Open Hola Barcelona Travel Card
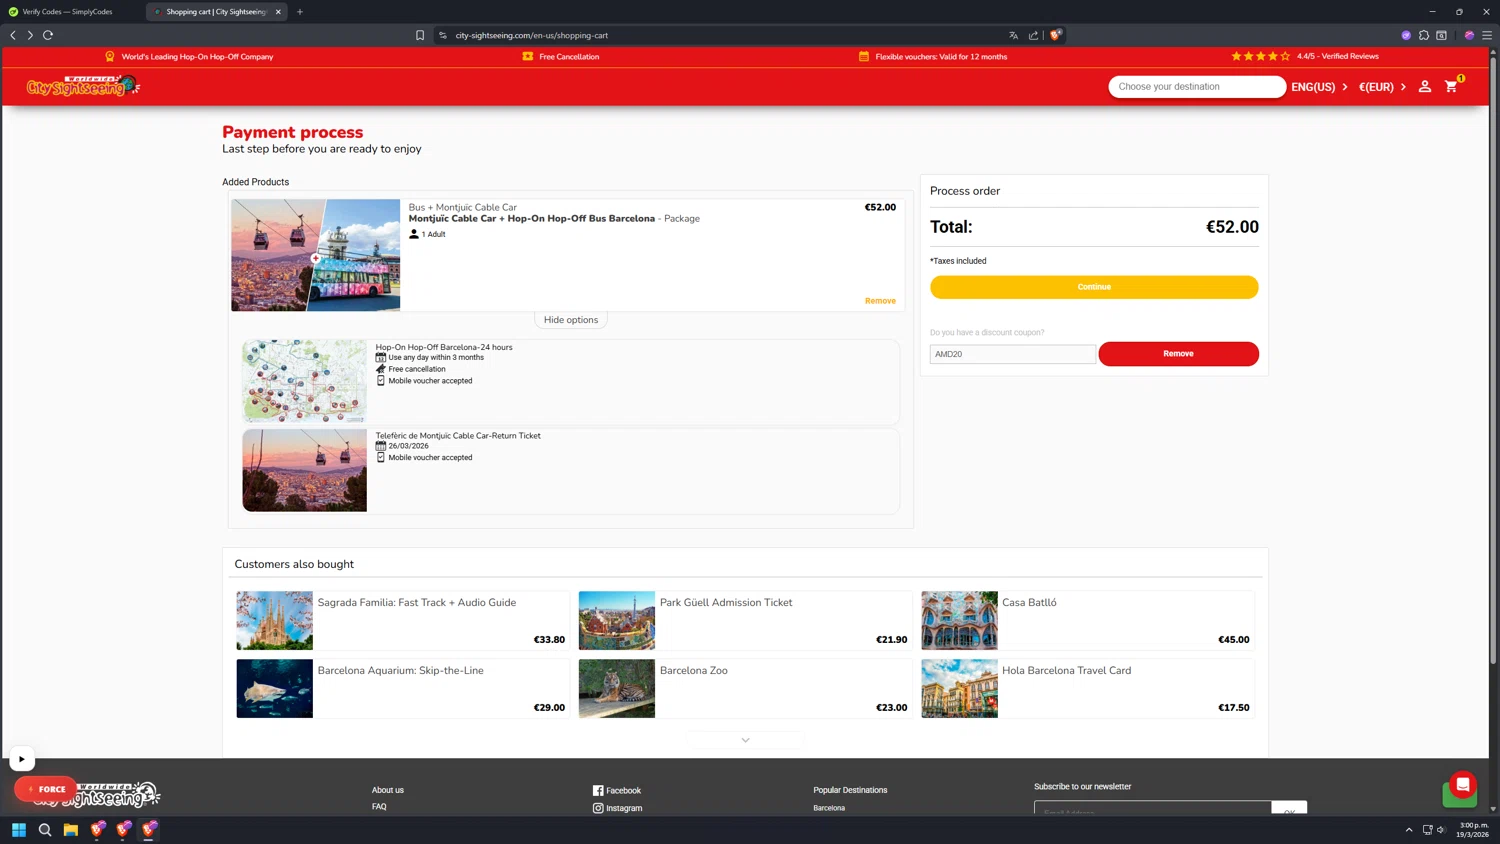The width and height of the screenshot is (1500, 844). tap(1087, 688)
